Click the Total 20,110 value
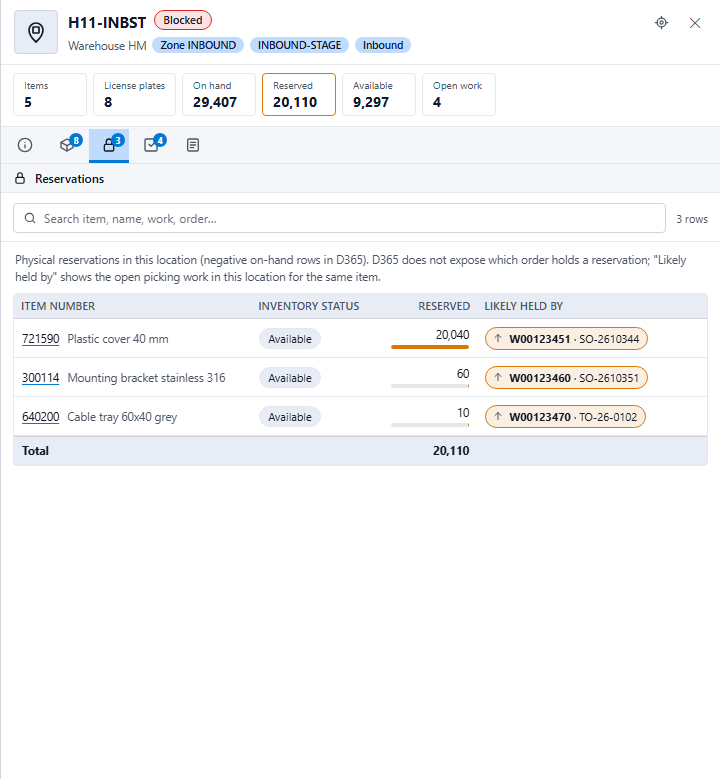 tap(451, 451)
